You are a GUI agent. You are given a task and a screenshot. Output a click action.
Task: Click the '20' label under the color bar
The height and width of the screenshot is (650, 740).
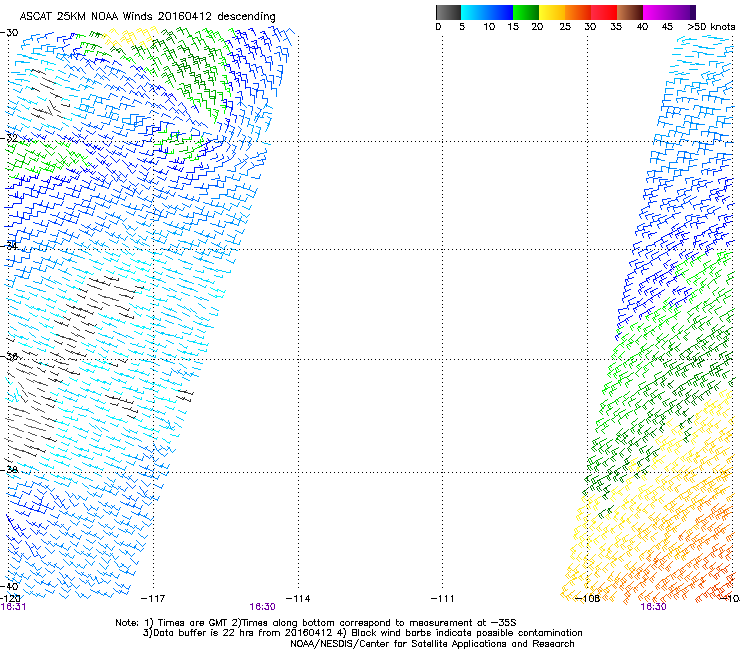pyautogui.click(x=537, y=27)
